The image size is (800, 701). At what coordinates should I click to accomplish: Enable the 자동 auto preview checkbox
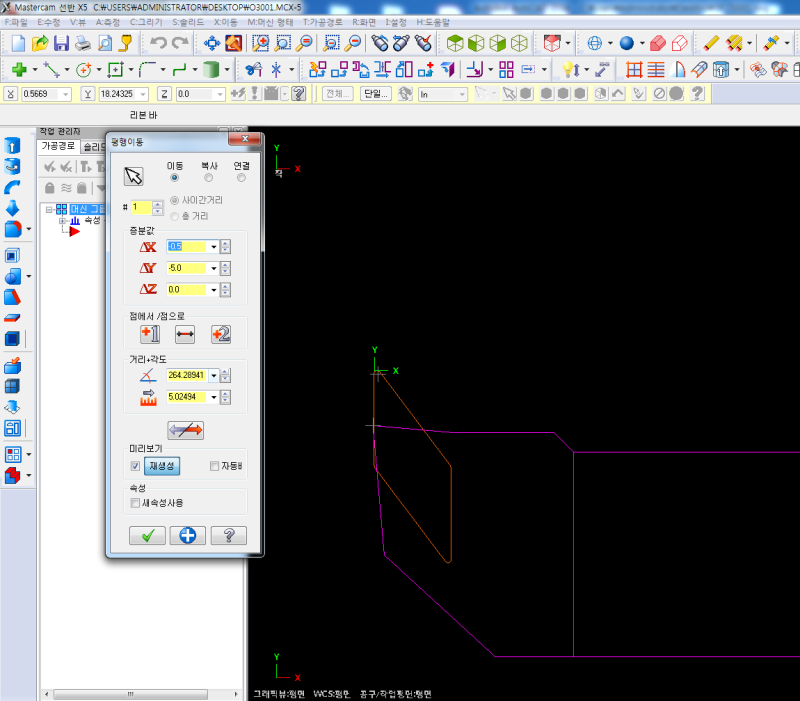coord(215,466)
